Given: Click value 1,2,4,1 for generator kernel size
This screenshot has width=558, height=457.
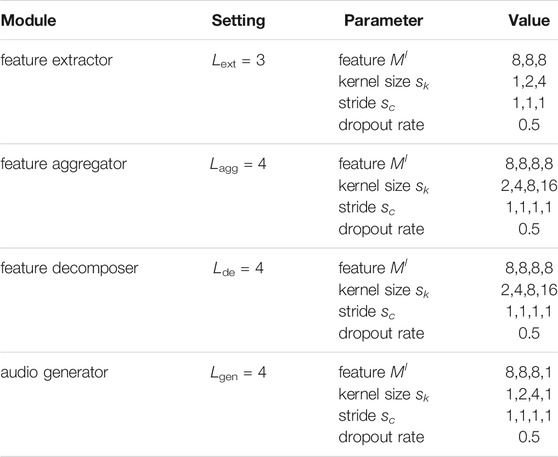Looking at the screenshot, I should [529, 394].
